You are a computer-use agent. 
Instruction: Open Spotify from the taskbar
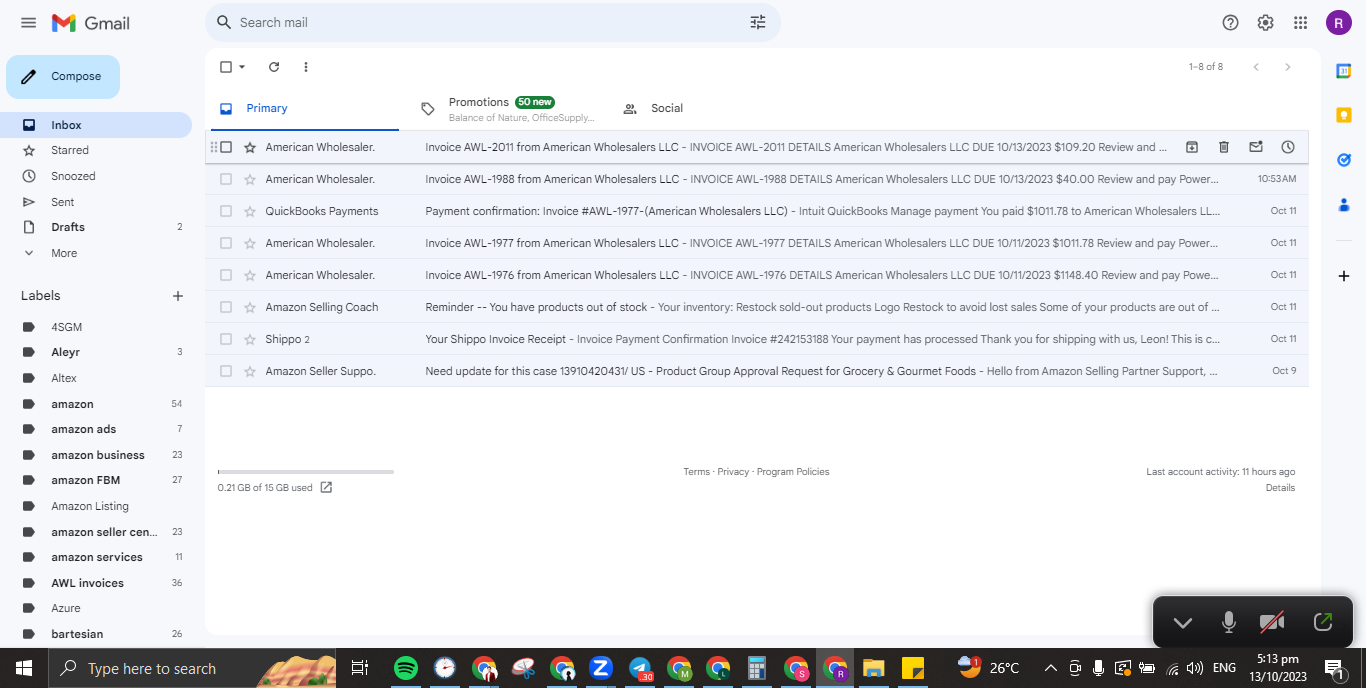click(x=405, y=668)
